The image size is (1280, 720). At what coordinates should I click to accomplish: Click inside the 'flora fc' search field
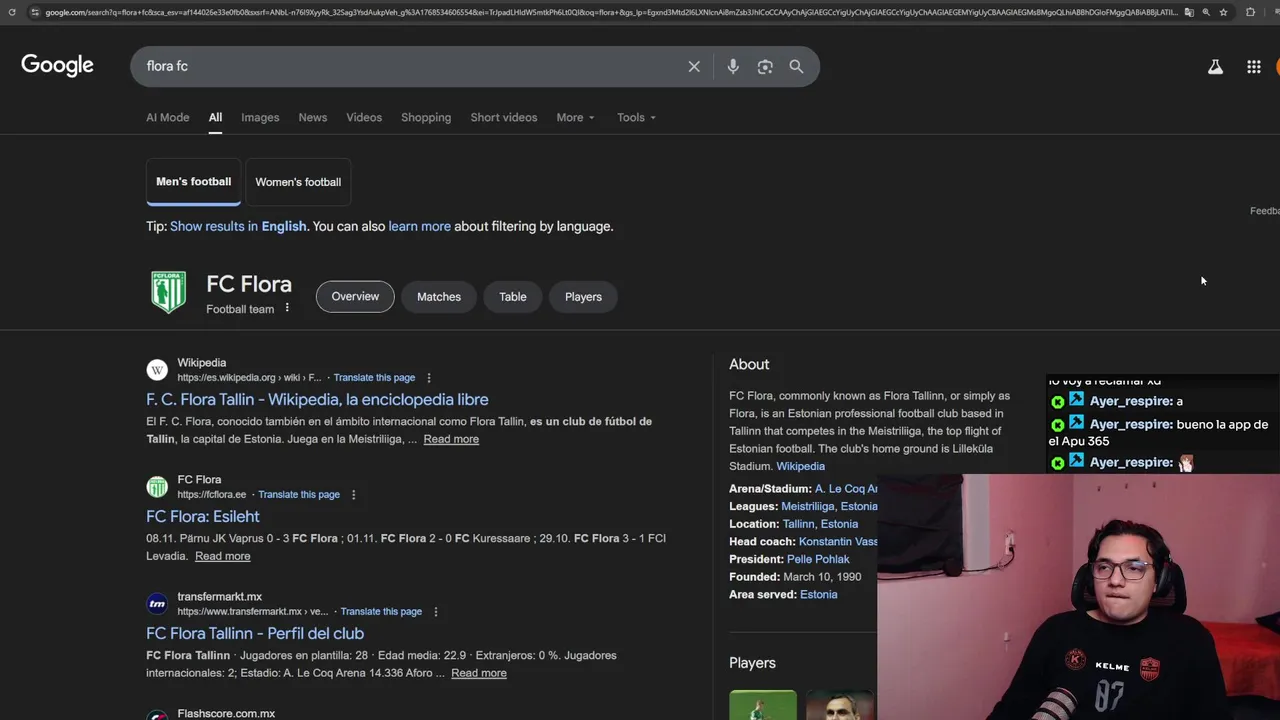coord(410,67)
